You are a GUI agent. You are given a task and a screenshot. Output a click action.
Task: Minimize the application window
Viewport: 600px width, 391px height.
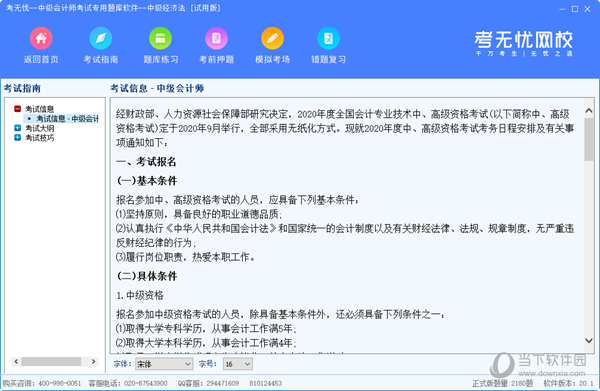562,9
